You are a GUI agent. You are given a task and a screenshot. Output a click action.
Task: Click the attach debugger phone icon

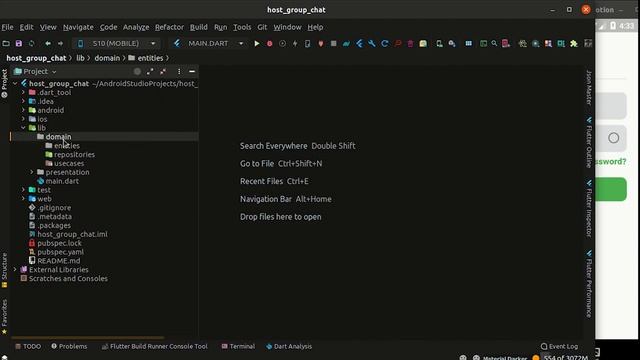pos(308,43)
